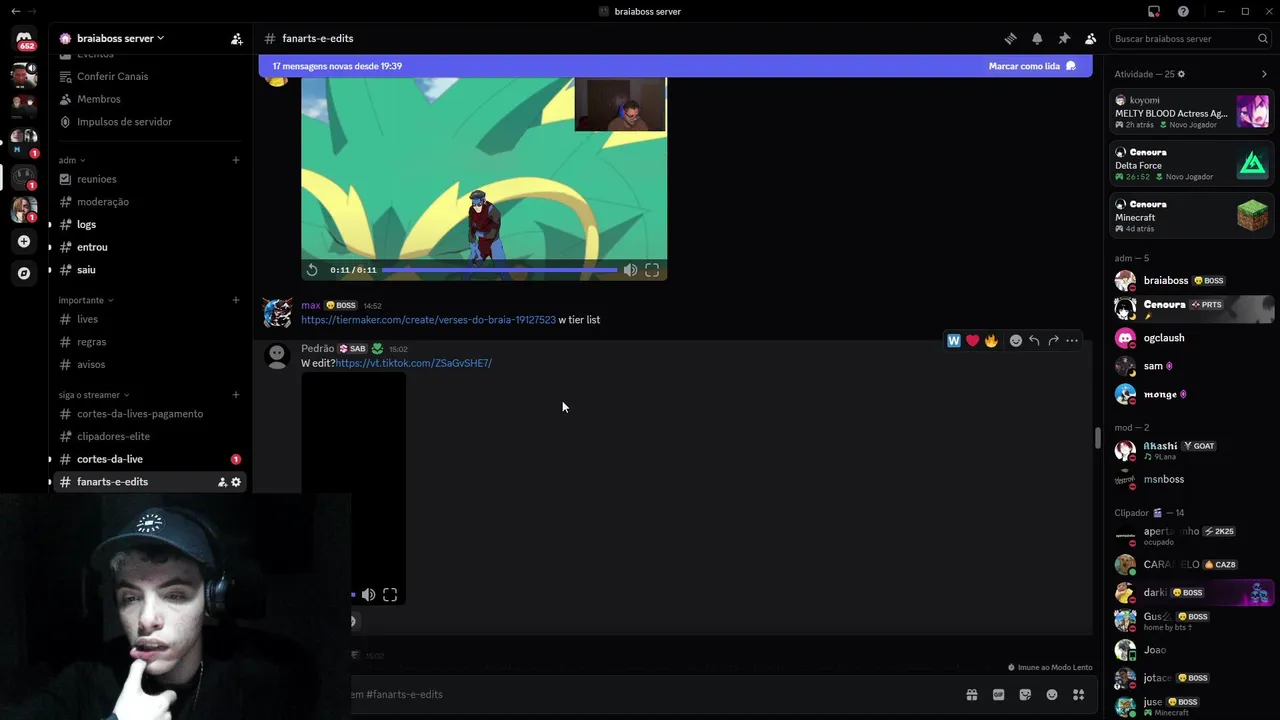Toggle fullscreen on the TikTok embed video
Viewport: 1280px width, 720px height.
pos(390,595)
